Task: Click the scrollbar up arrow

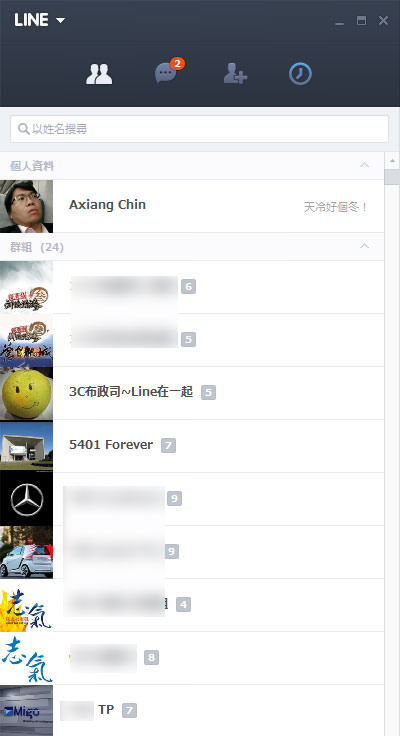Action: coord(392,161)
